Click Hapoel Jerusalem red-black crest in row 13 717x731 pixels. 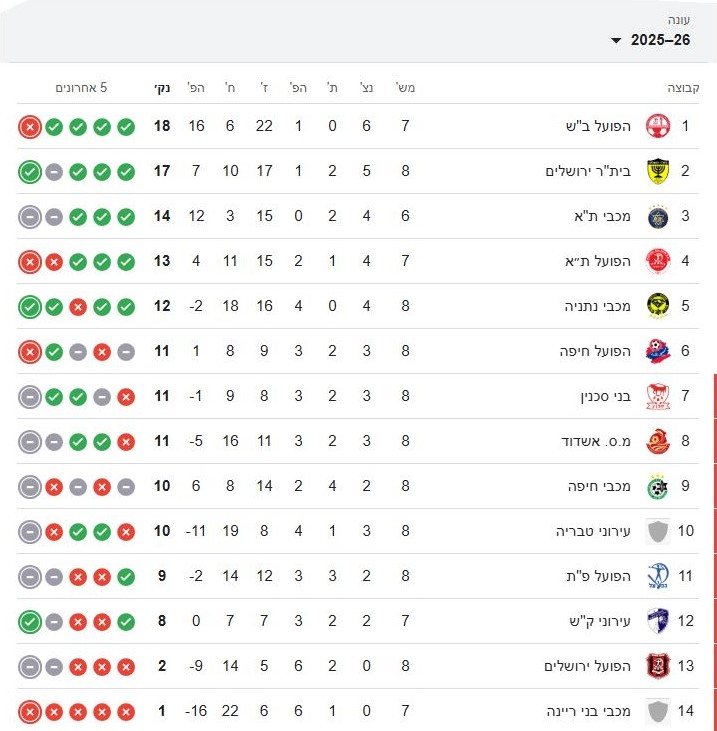tap(657, 666)
